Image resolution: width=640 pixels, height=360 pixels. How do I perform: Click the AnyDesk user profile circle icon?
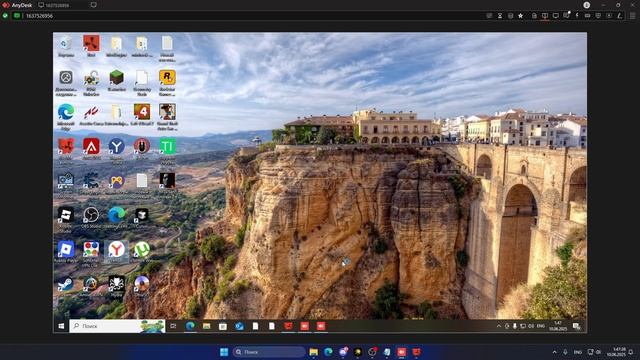coord(587,5)
